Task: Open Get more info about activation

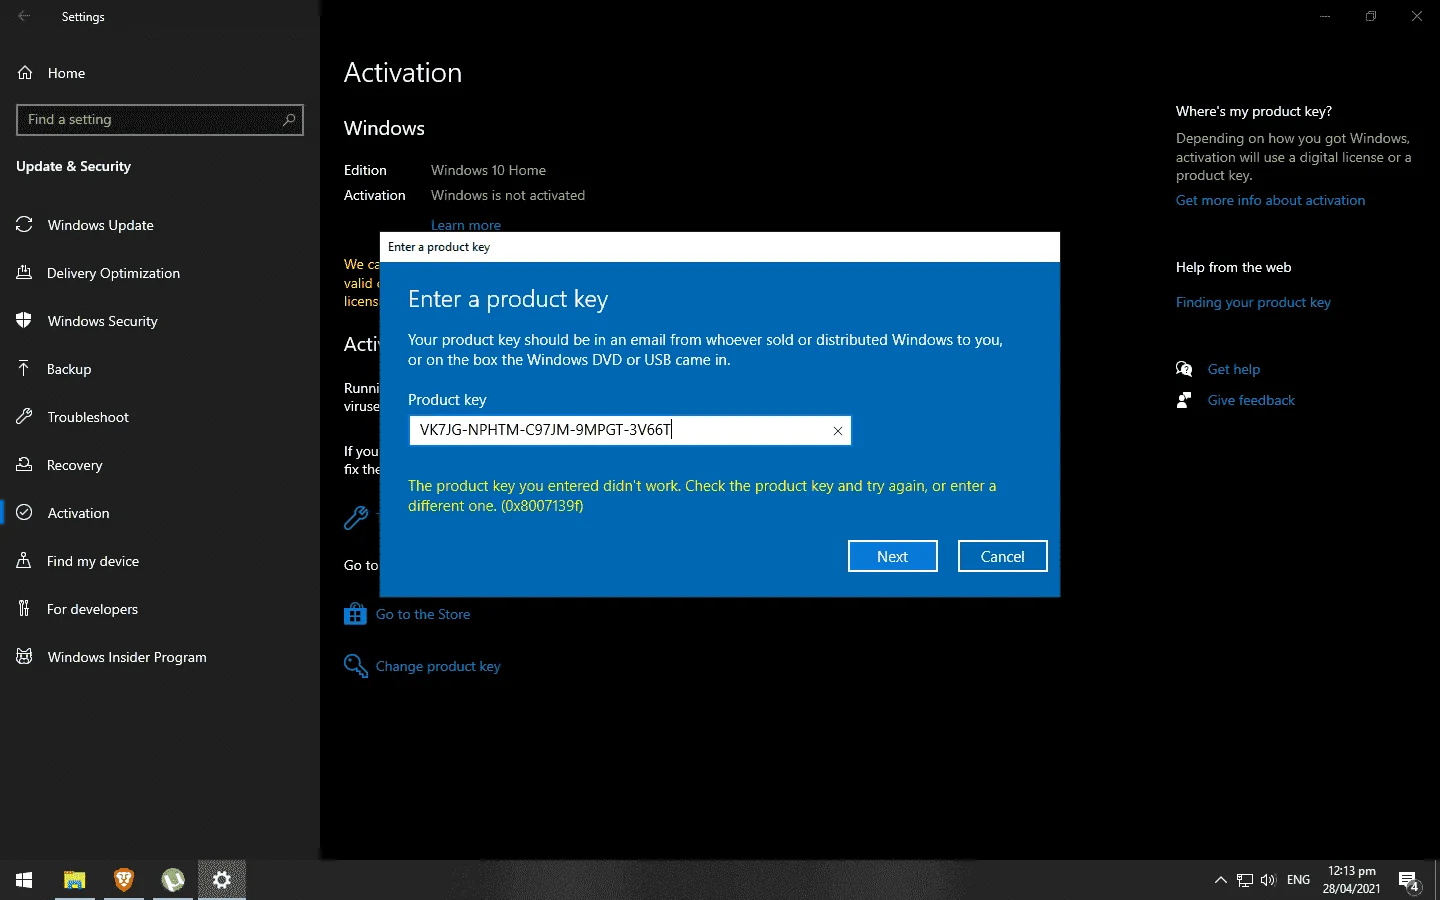Action: coord(1270,200)
